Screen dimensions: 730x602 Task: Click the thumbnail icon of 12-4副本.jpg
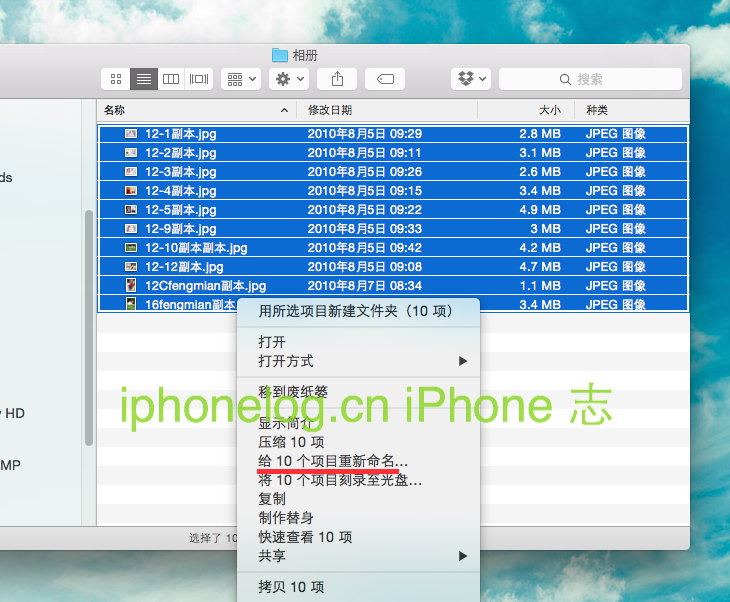(x=131, y=191)
